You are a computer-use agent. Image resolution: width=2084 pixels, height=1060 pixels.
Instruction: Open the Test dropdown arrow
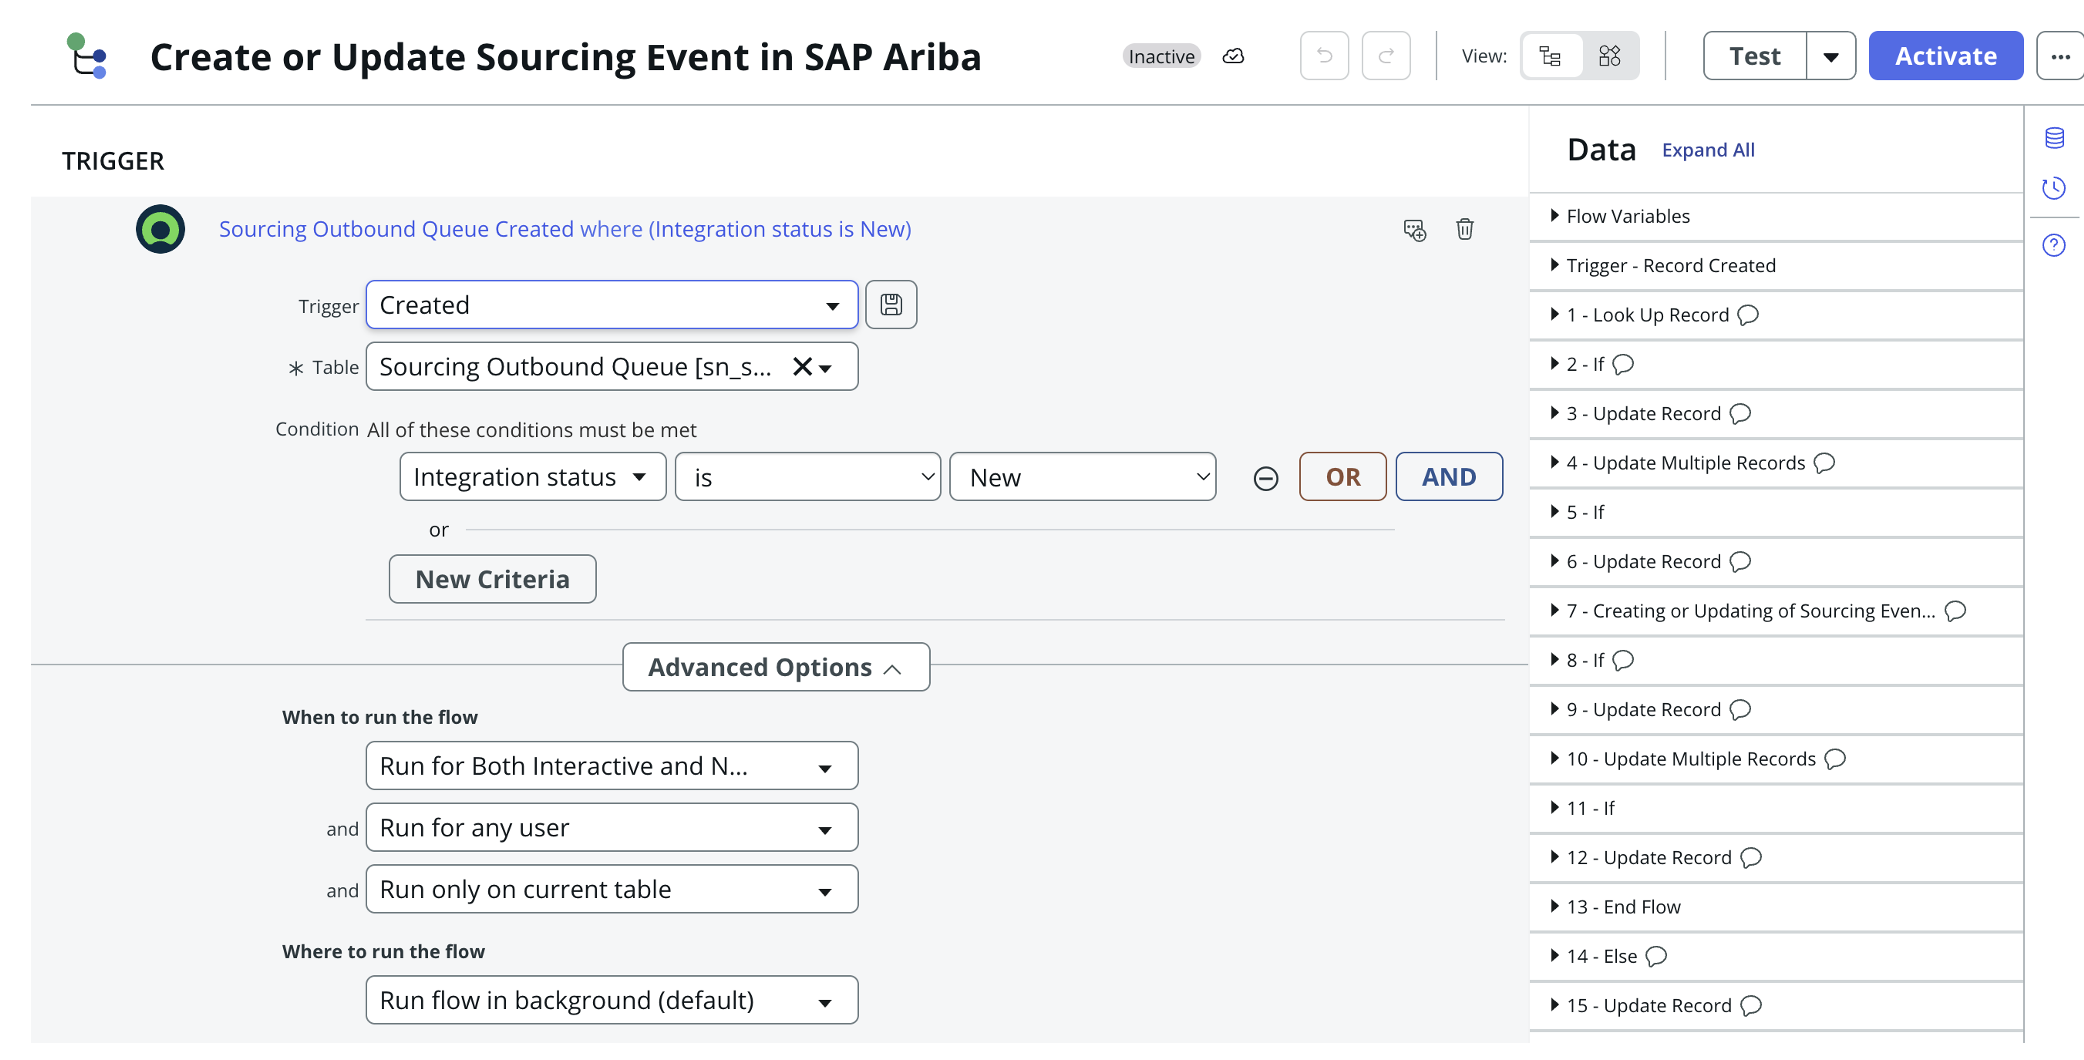[1831, 56]
